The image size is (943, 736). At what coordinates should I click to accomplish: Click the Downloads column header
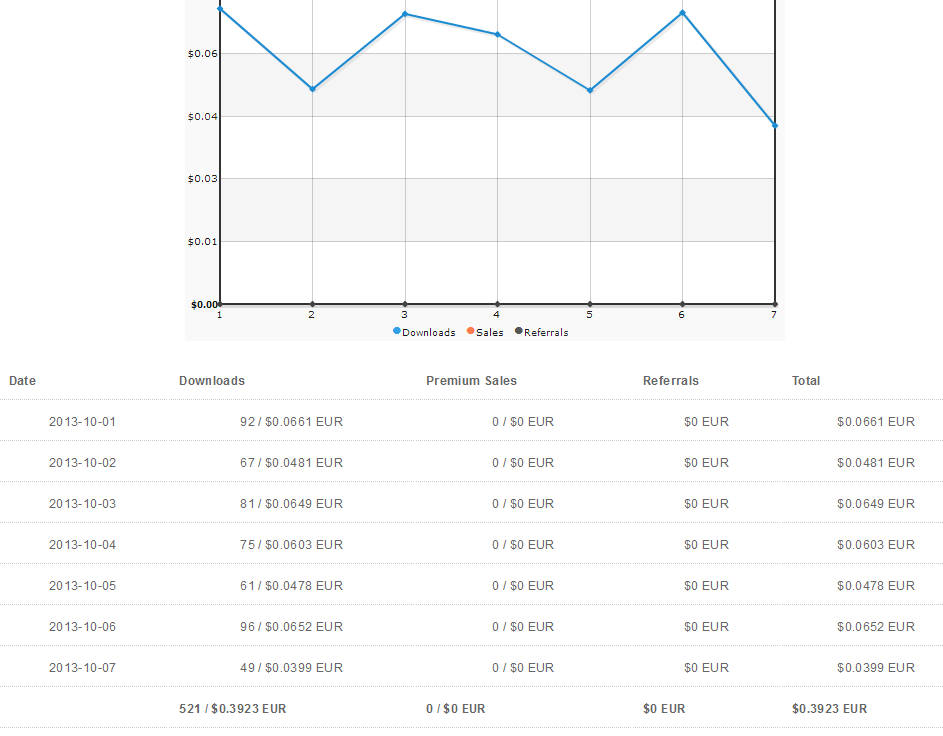point(212,381)
